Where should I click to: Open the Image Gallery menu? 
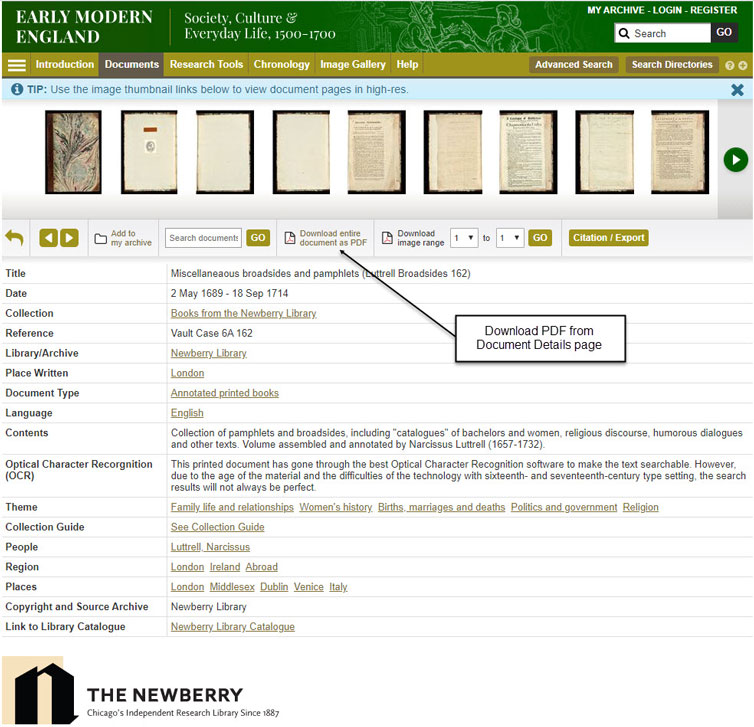[353, 64]
